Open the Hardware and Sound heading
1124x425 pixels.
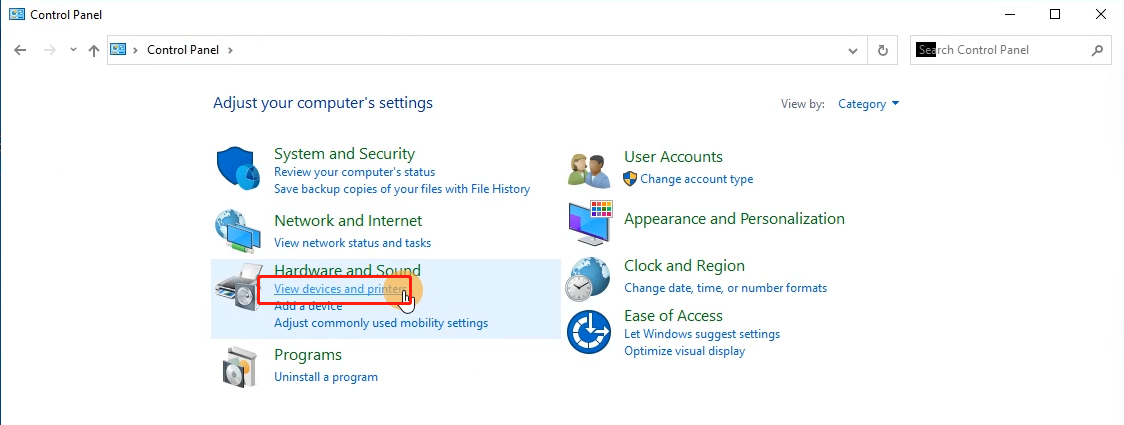click(x=348, y=270)
